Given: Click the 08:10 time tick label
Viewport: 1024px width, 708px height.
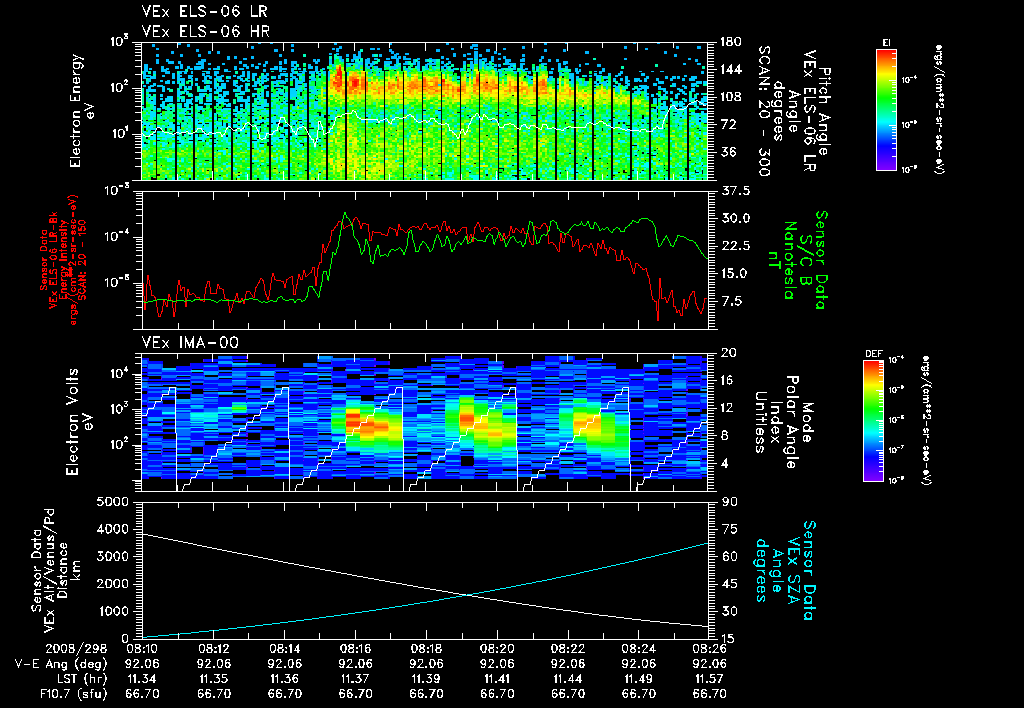Looking at the screenshot, I should coord(142,650).
